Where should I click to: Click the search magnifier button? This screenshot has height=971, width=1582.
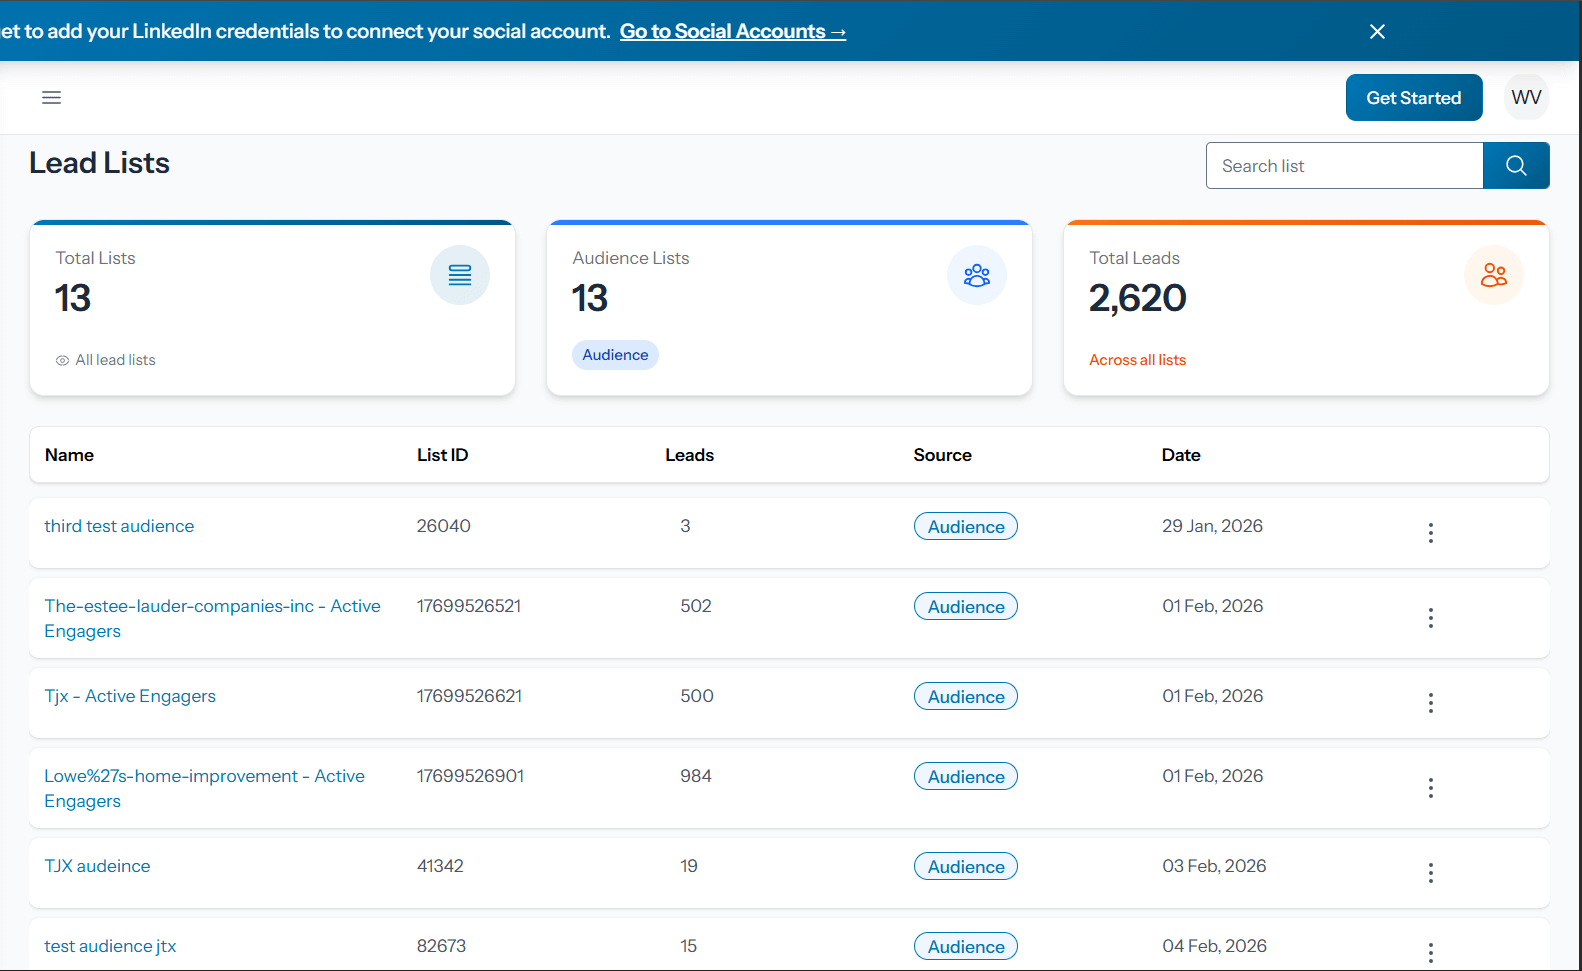(1515, 166)
